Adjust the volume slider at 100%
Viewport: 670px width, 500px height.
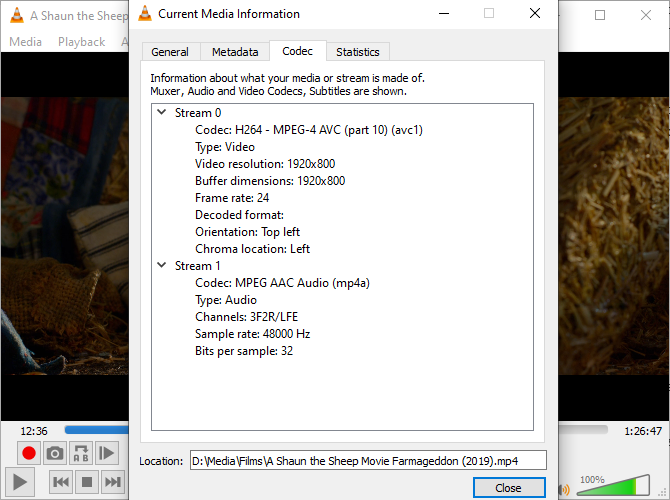pyautogui.click(x=614, y=485)
